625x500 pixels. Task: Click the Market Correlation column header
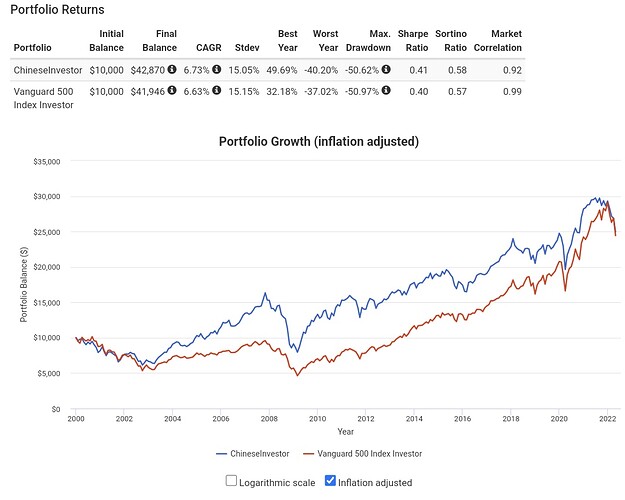point(497,41)
